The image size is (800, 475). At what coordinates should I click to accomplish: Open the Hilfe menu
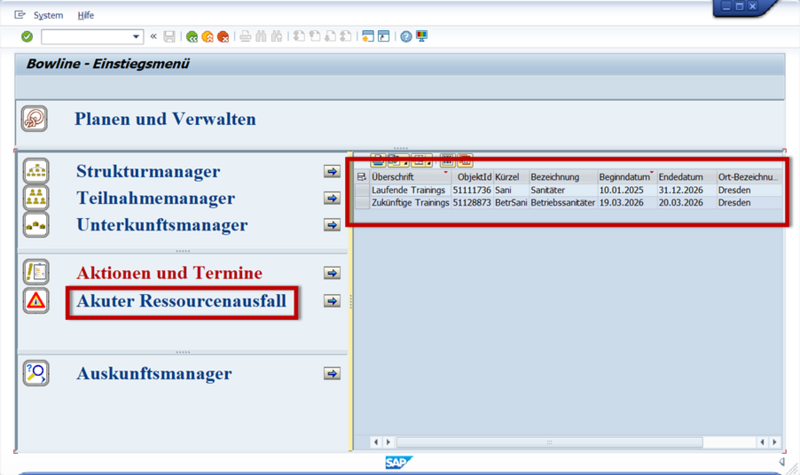[x=86, y=15]
